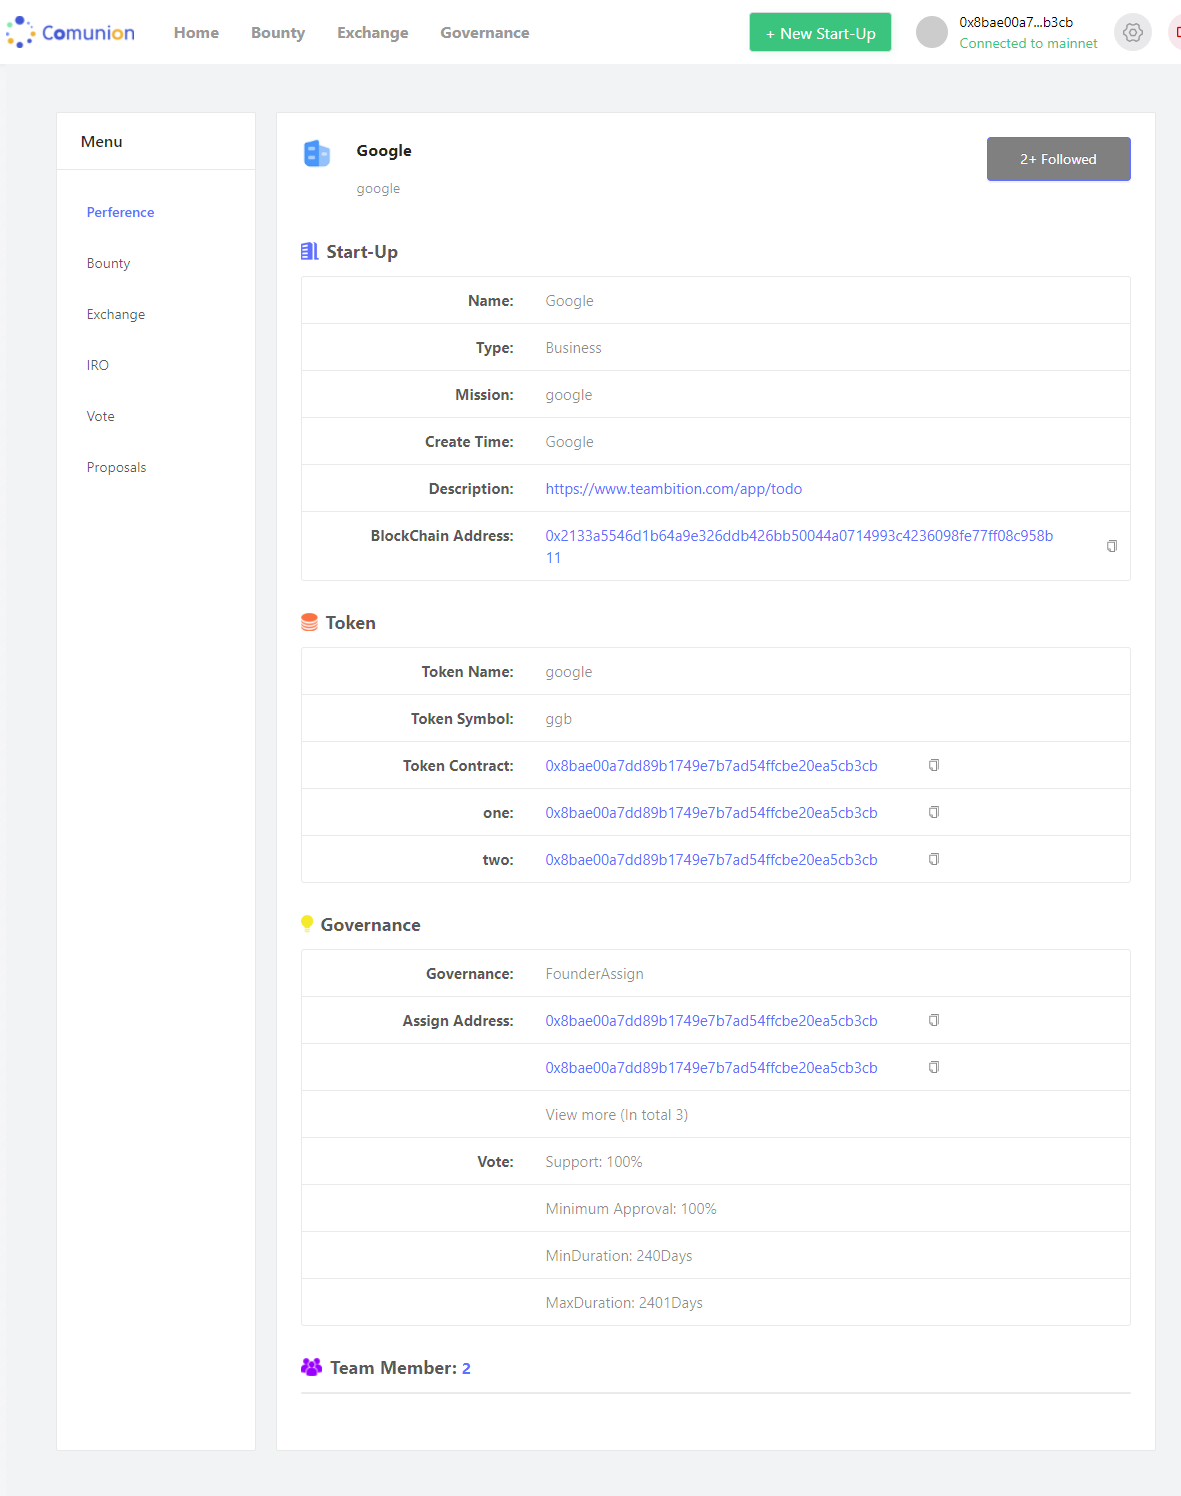Select the Google startup logo icon
Viewport: 1181px width, 1496px height.
point(317,154)
